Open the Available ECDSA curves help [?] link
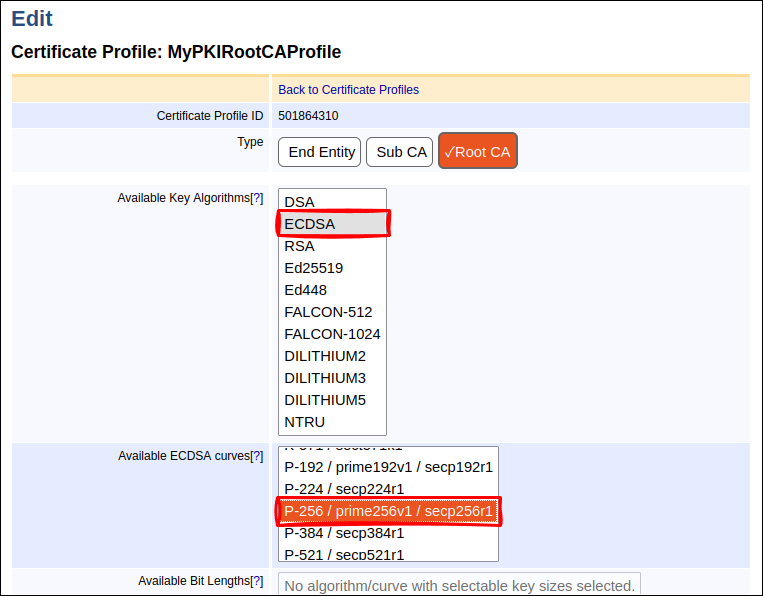 256,456
